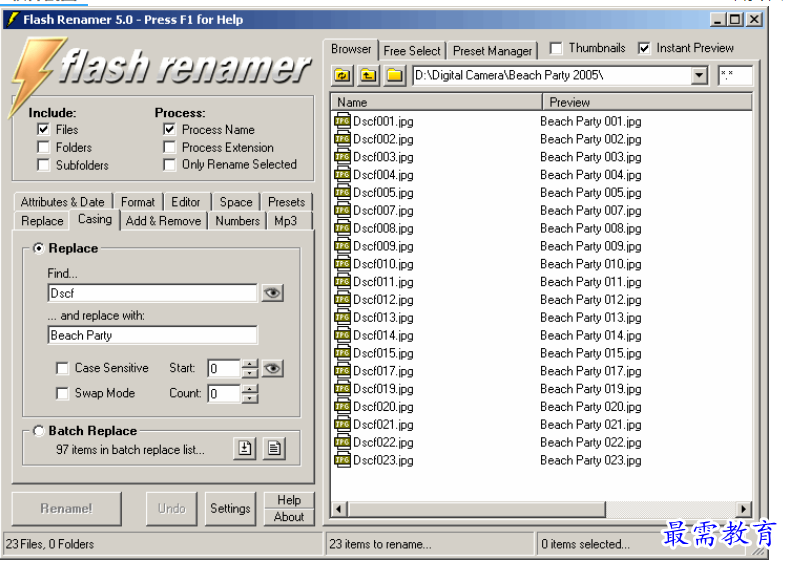Open the Preset Manager tab
This screenshot has height=565, width=785.
[x=492, y=51]
